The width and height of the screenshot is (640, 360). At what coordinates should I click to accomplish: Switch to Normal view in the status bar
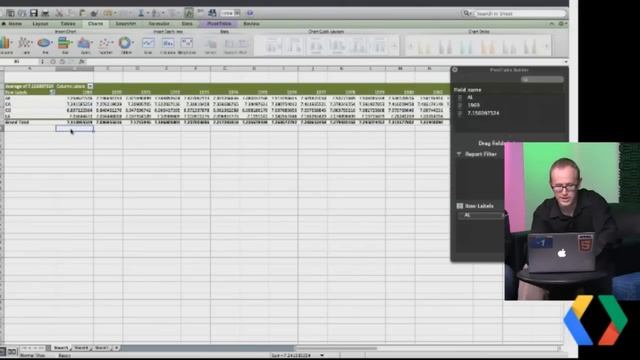[2, 351]
